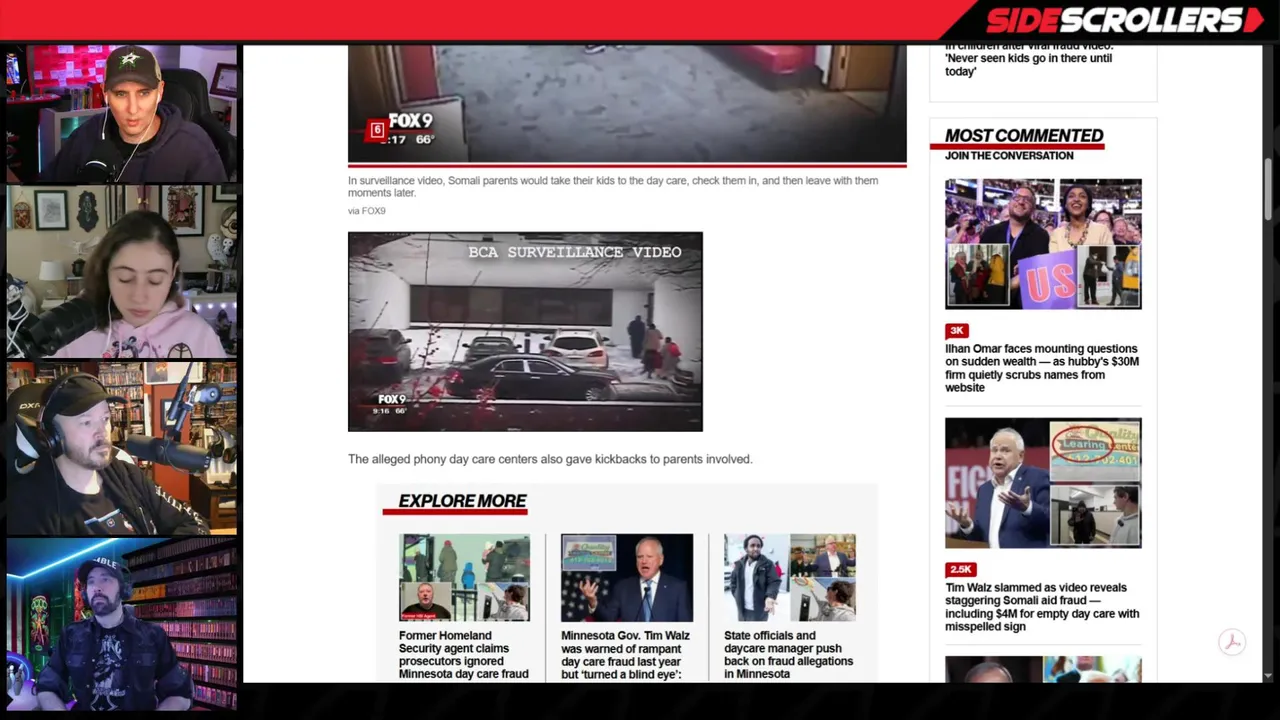The height and width of the screenshot is (720, 1280).
Task: Click the webcam feed of the woman in pink hoodie
Action: pyautogui.click(x=122, y=272)
